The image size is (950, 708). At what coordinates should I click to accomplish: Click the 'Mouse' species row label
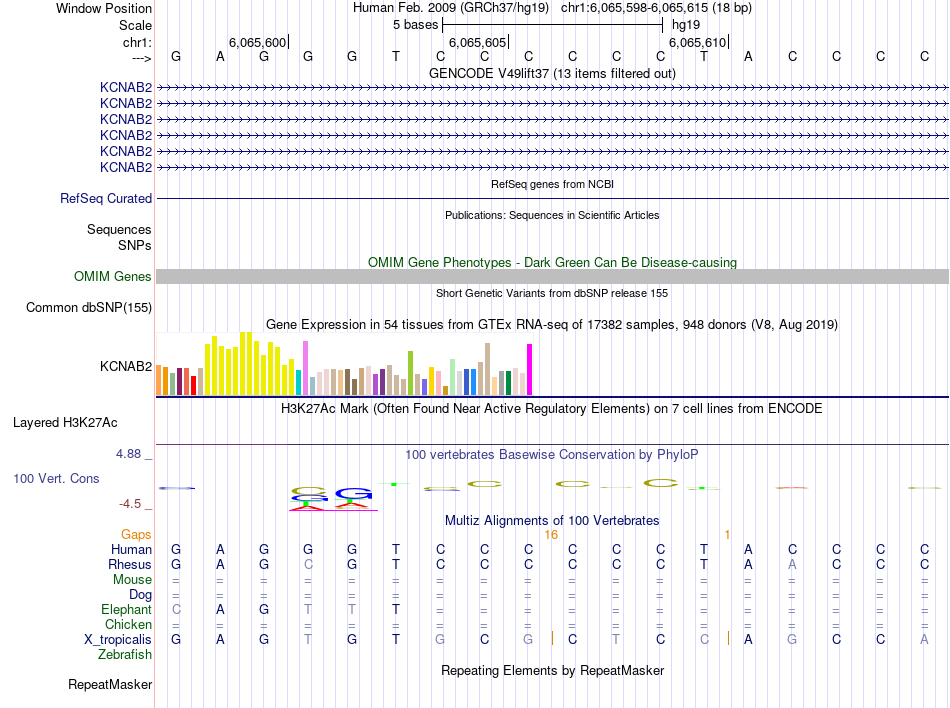132,580
